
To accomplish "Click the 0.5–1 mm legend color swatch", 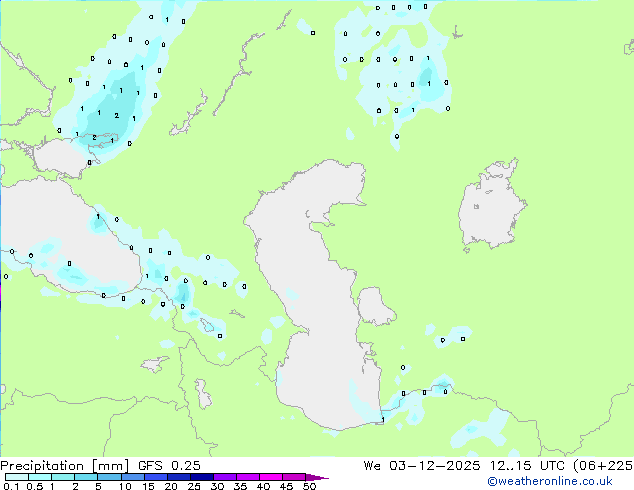I will pyautogui.click(x=40, y=477).
